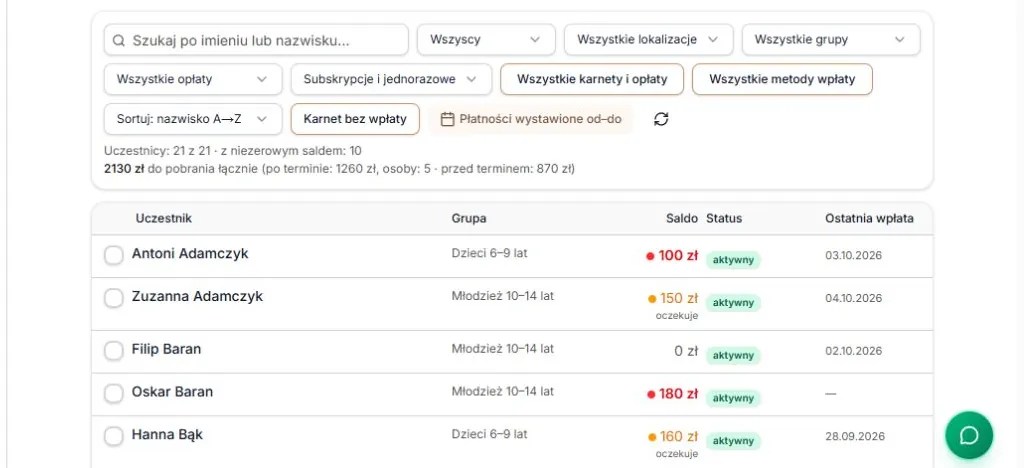Click the Saldo column header
The height and width of the screenshot is (468, 1024).
[682, 218]
